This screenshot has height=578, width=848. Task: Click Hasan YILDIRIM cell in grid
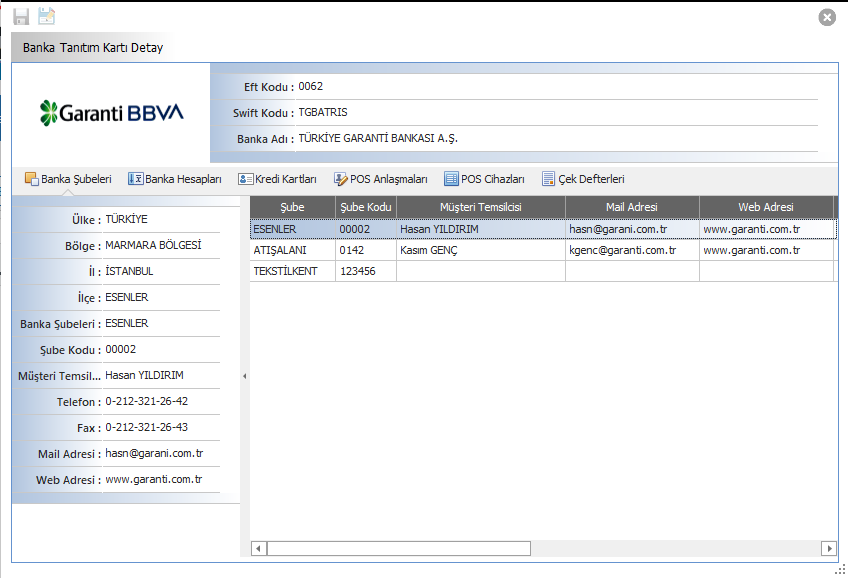click(481, 229)
